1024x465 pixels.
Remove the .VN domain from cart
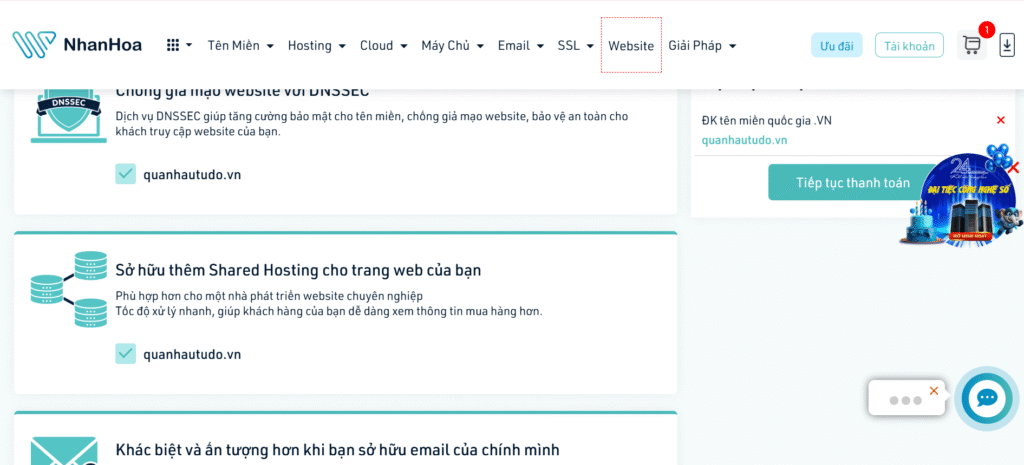pos(1000,120)
